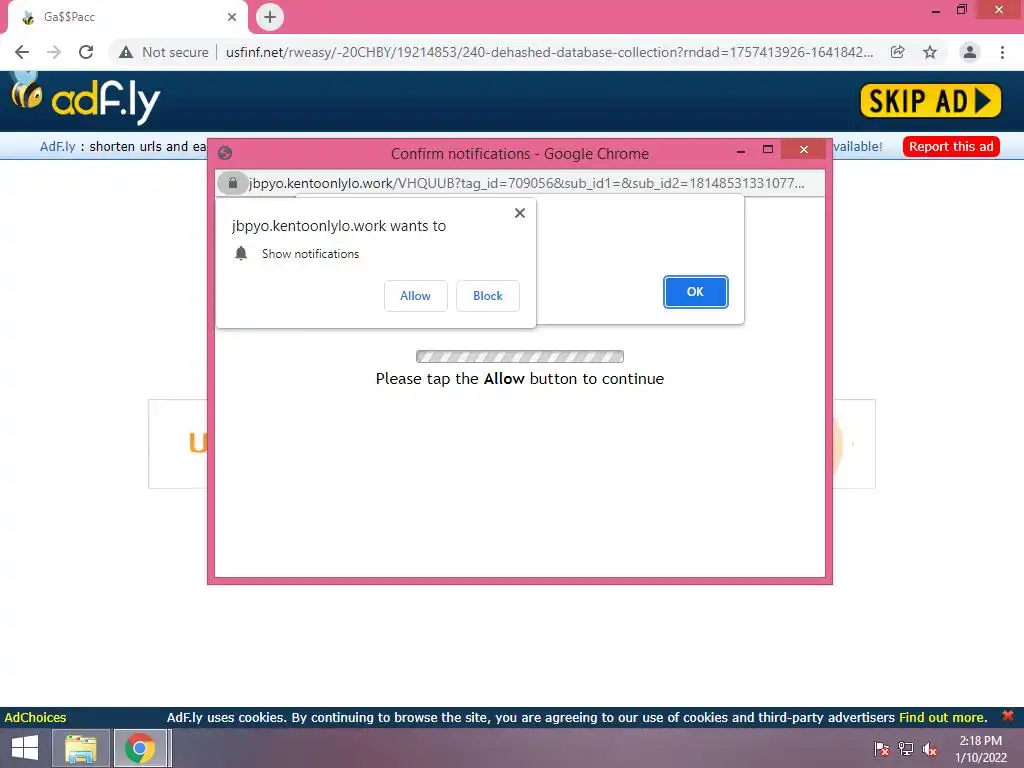The image size is (1024, 768).
Task: Click the SKIP AD button
Action: [931, 101]
